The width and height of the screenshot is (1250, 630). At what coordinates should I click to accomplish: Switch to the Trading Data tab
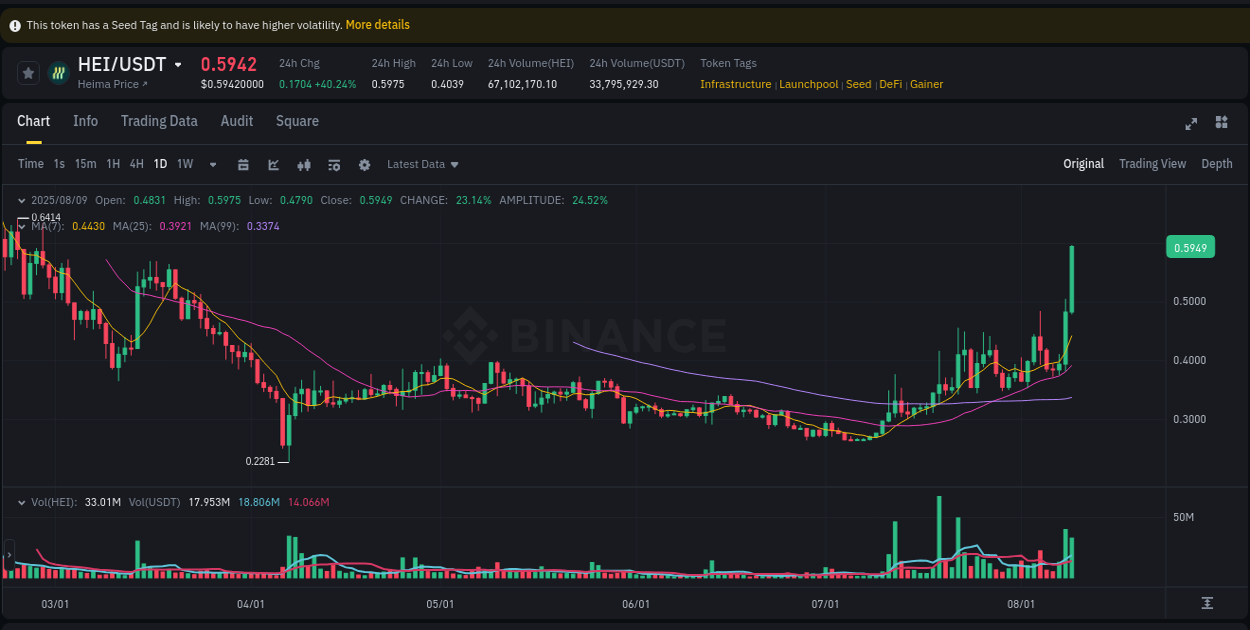(159, 121)
